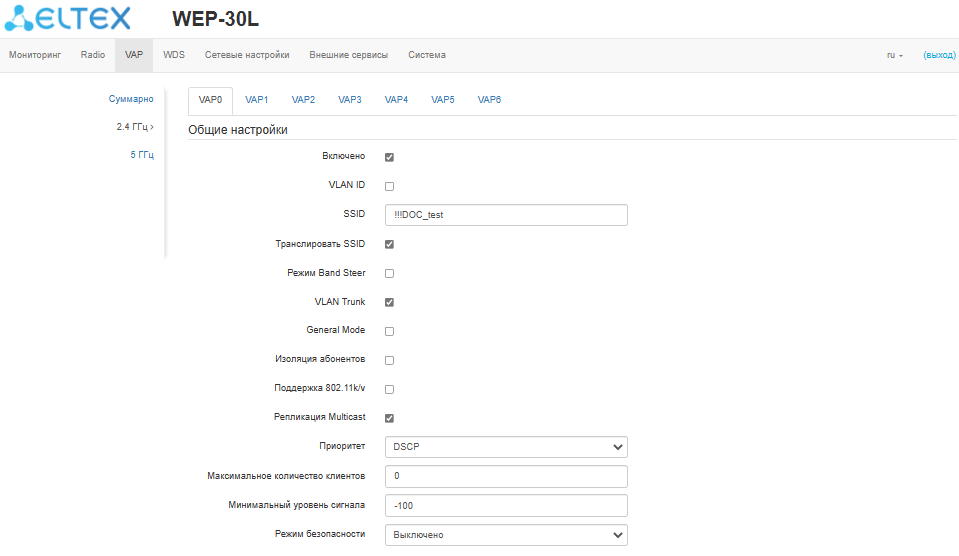Open the Режим безопасности dropdown
Image resolution: width=959 pixels, height=556 pixels.
point(506,535)
